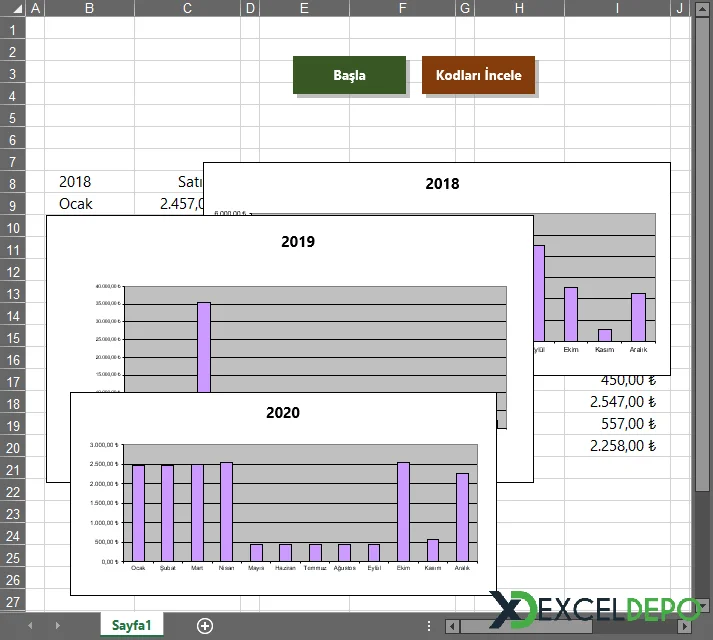Image resolution: width=713 pixels, height=640 pixels.
Task: Add a new sheet with the plus icon
Action: [x=205, y=626]
